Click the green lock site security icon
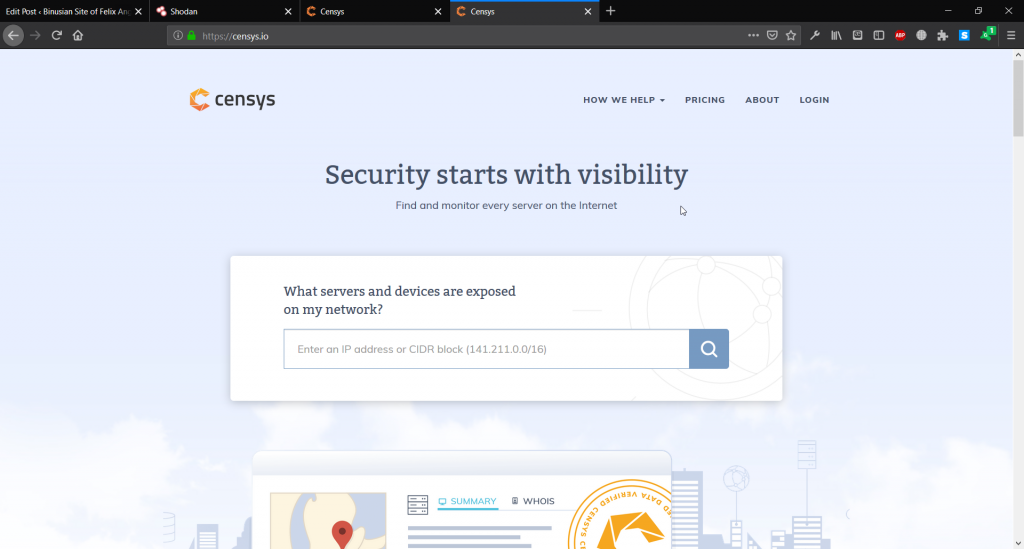1024x549 pixels. click(x=191, y=35)
